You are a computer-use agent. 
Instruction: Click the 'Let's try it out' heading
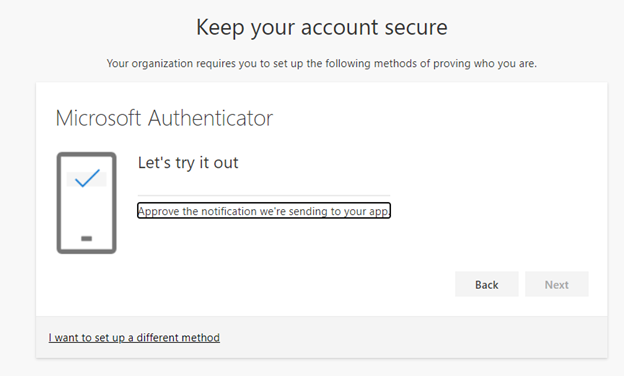[x=188, y=163]
